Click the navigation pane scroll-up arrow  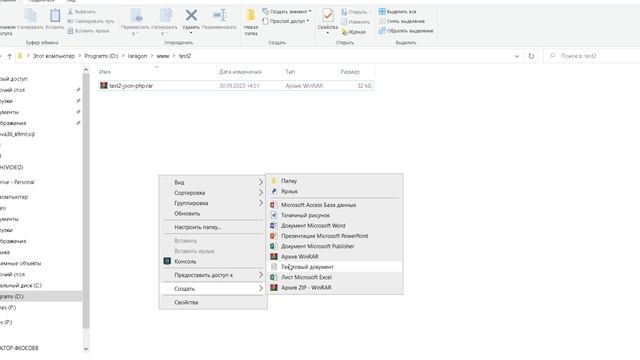(86, 70)
